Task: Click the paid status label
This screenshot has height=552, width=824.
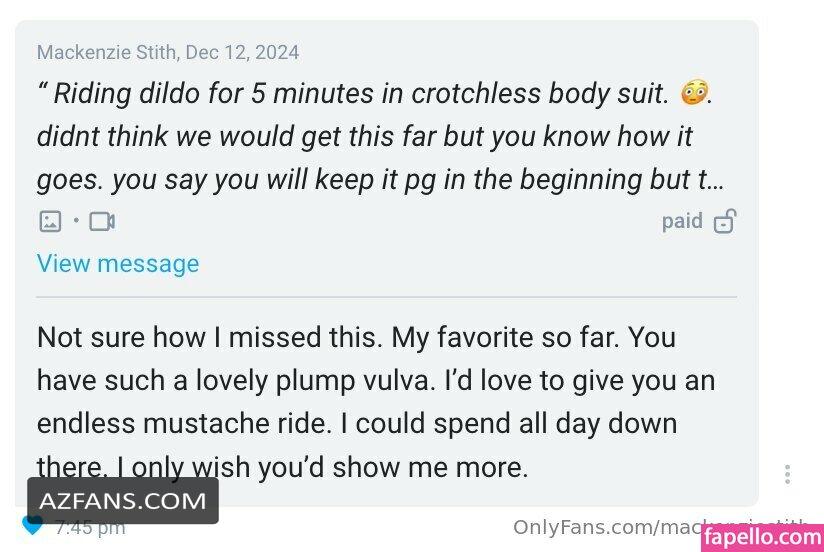Action: point(682,221)
